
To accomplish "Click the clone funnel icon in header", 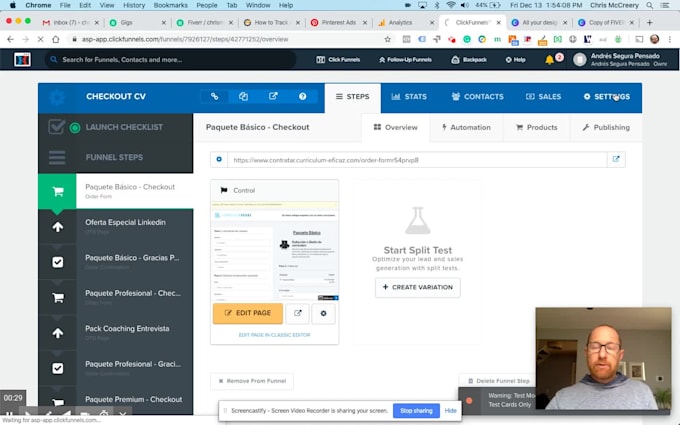I will tap(243, 96).
